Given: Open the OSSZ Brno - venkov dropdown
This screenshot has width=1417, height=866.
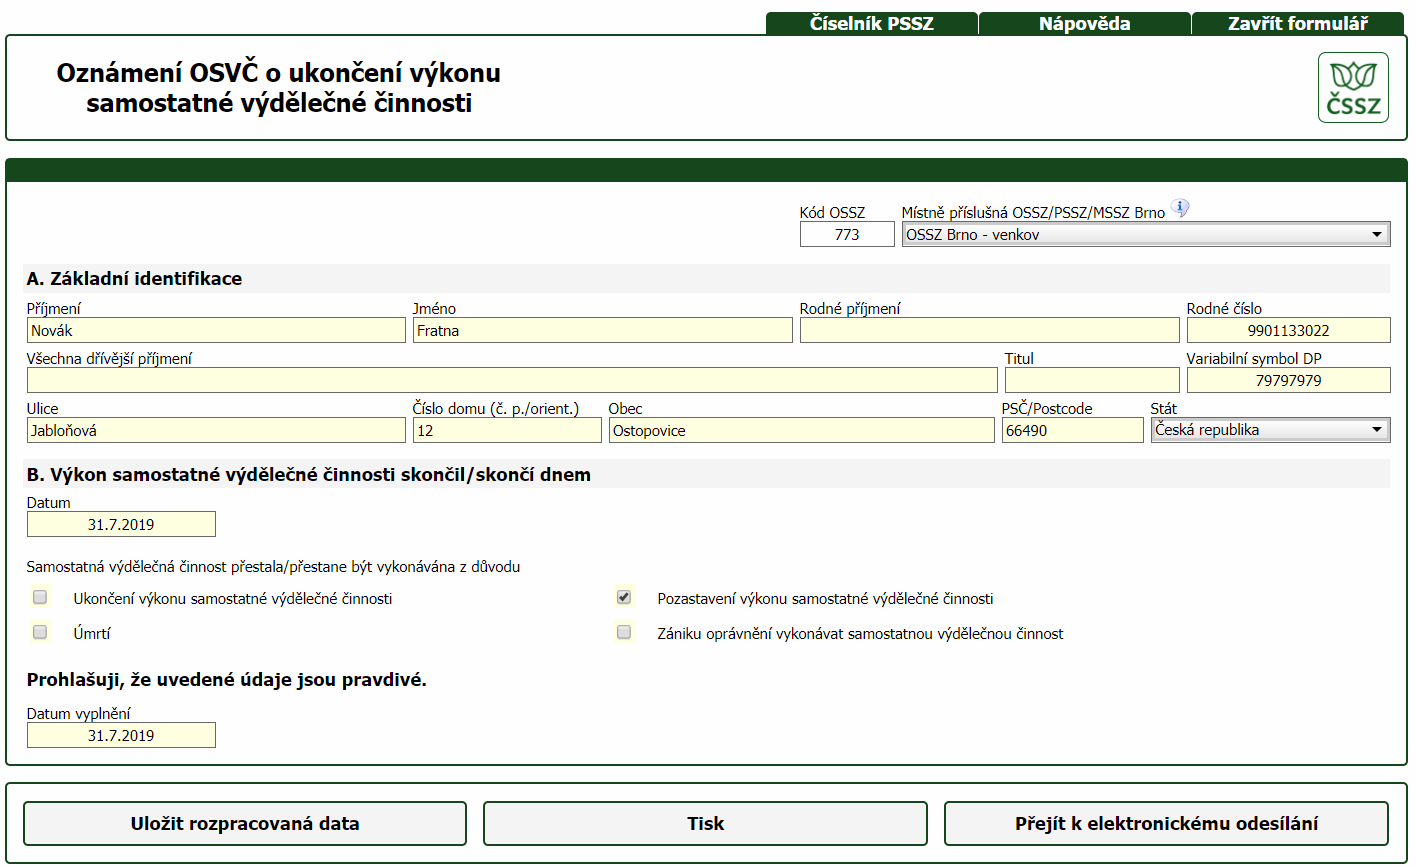Looking at the screenshot, I should (1146, 234).
